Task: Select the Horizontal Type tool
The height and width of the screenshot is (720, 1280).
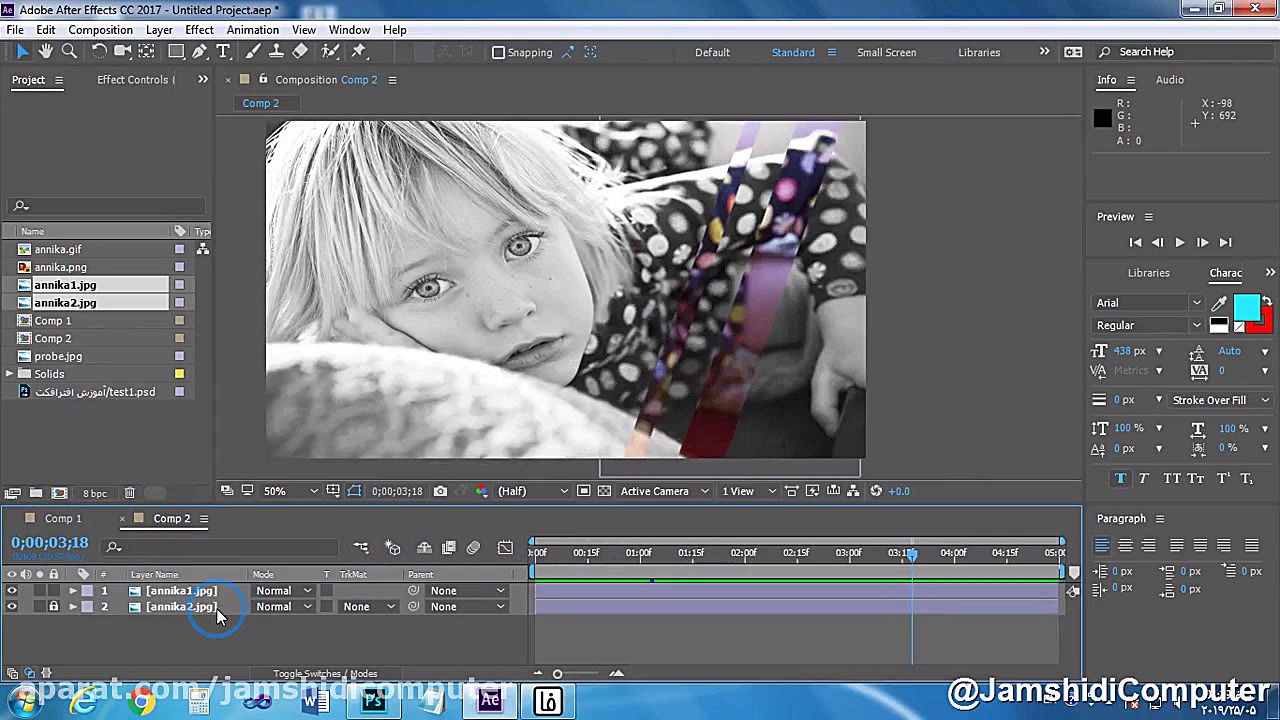Action: (223, 52)
